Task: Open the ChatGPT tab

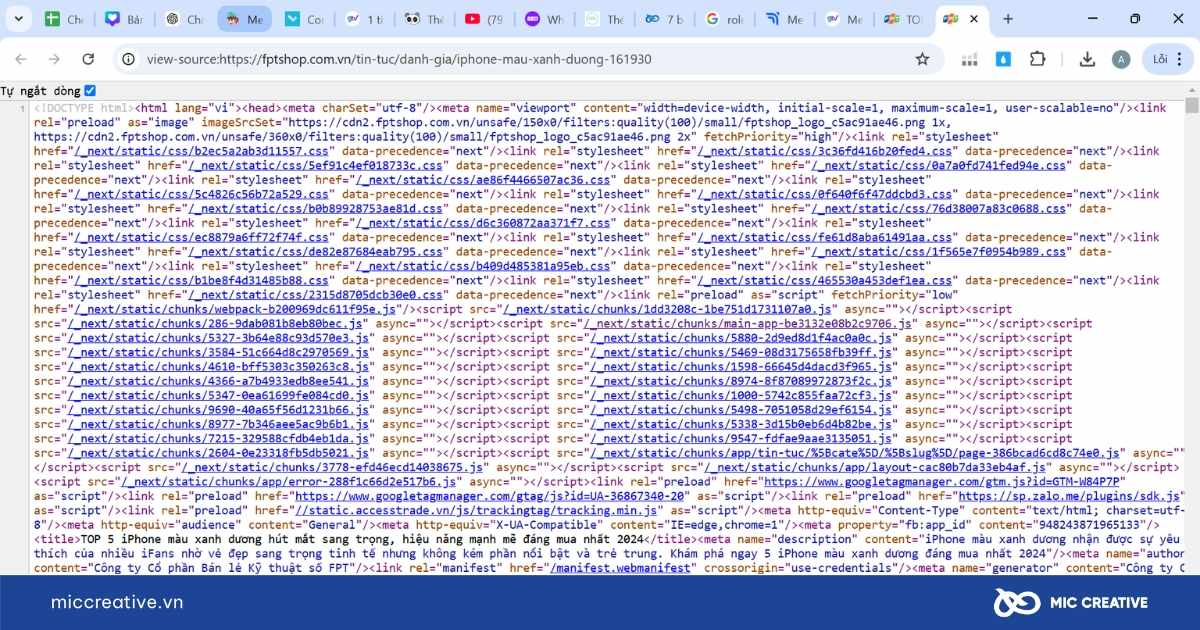Action: [184, 19]
